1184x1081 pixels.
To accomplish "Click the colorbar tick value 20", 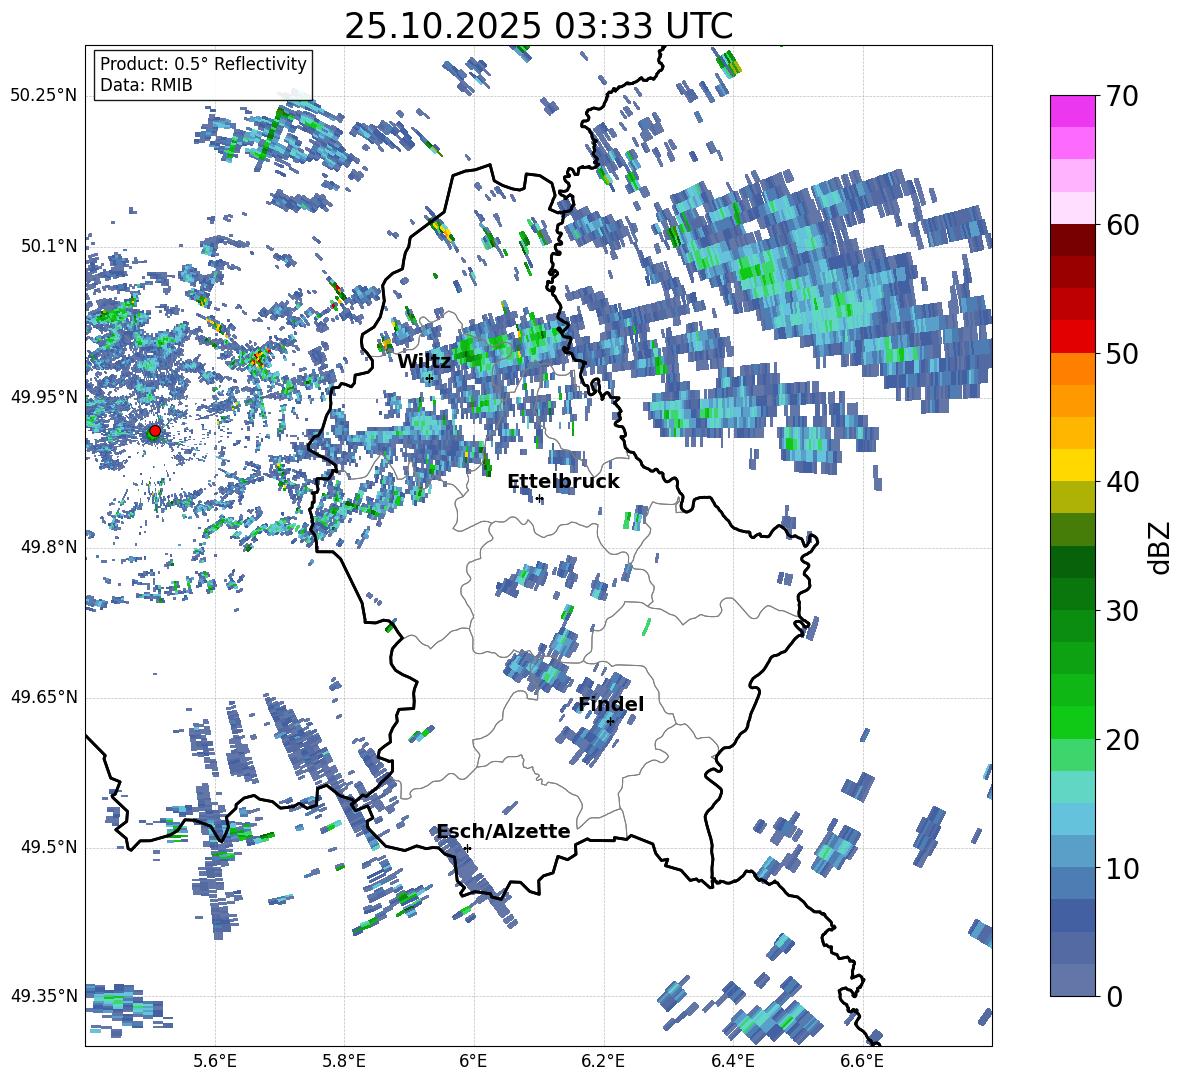I will coord(1123,740).
